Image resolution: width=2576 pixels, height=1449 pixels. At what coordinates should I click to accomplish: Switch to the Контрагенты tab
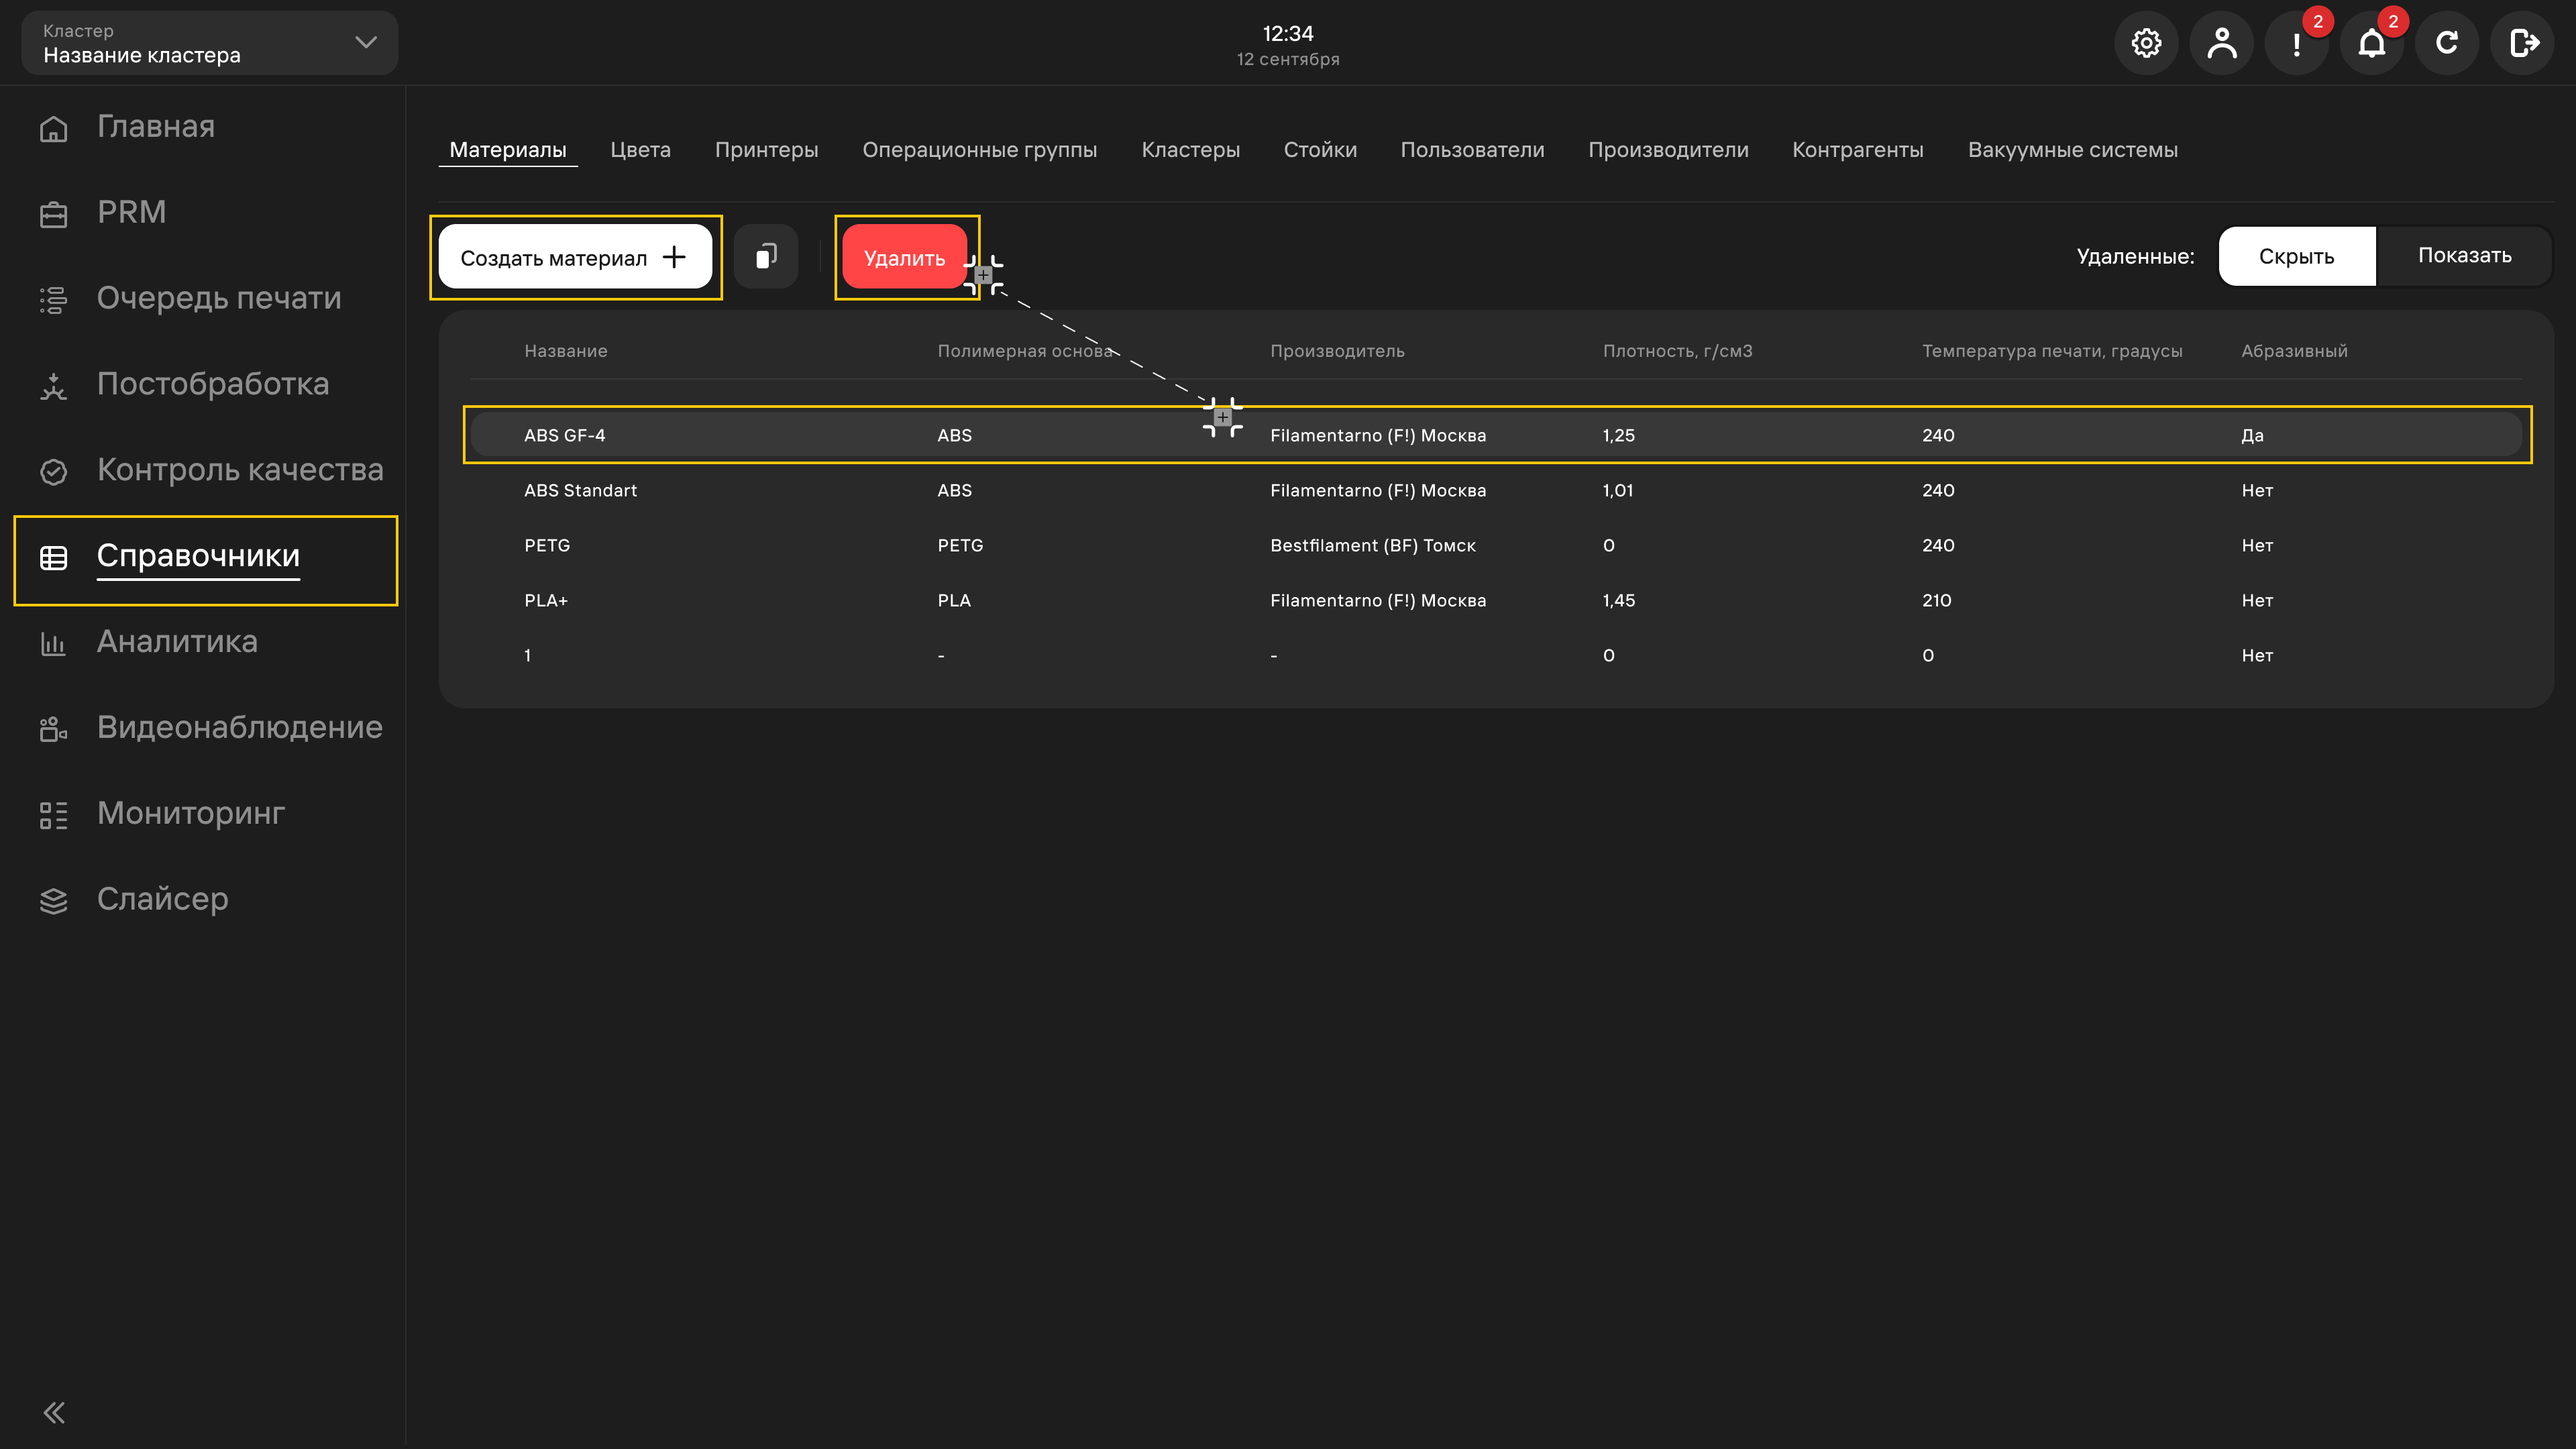click(1857, 150)
